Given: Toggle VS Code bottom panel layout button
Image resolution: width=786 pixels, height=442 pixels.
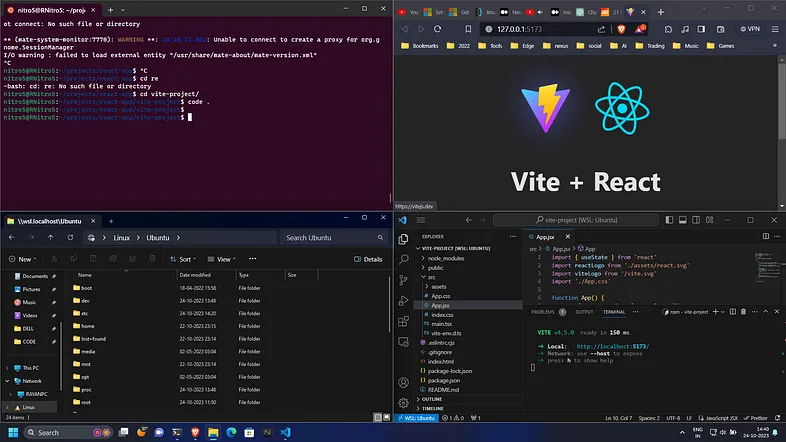Looking at the screenshot, I should click(683, 220).
